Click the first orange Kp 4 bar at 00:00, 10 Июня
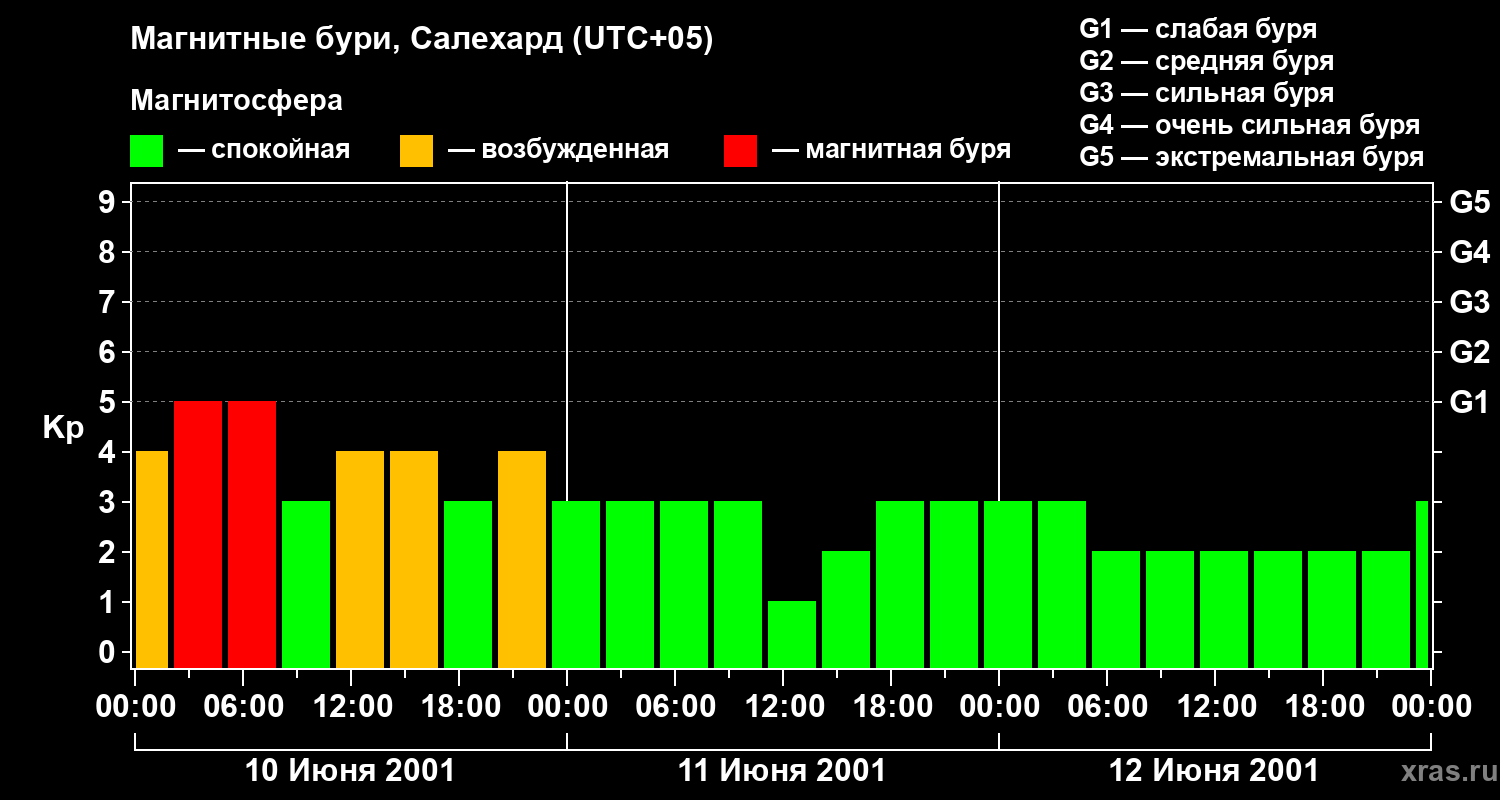Screen dimensions: 1500x800 point(152,559)
